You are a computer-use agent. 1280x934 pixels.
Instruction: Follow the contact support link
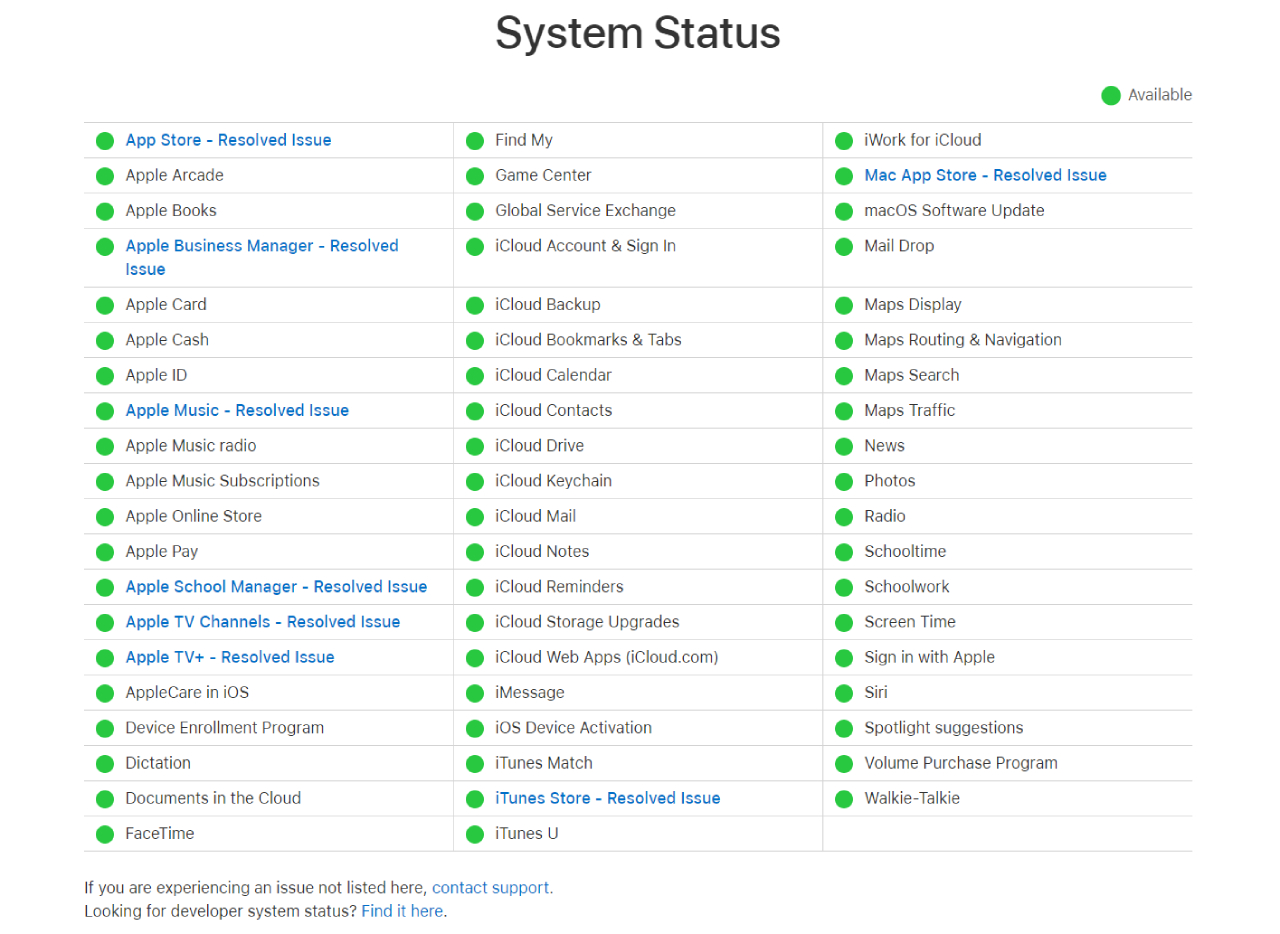492,887
